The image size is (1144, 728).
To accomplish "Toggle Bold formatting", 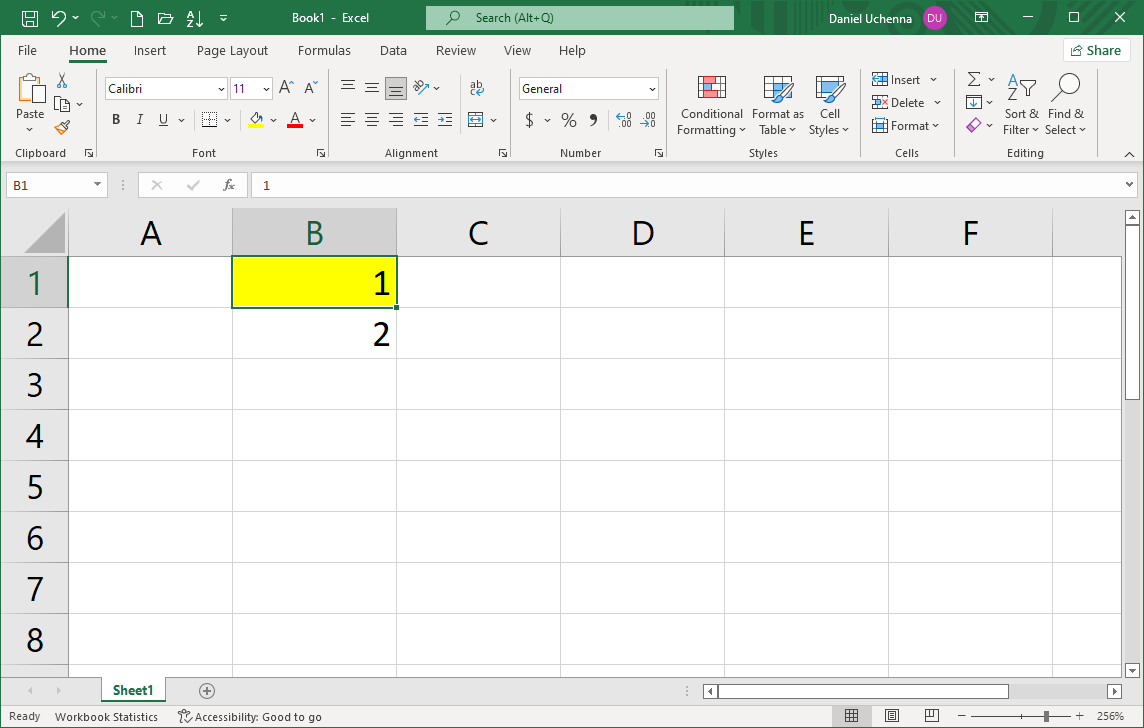I will [x=116, y=120].
